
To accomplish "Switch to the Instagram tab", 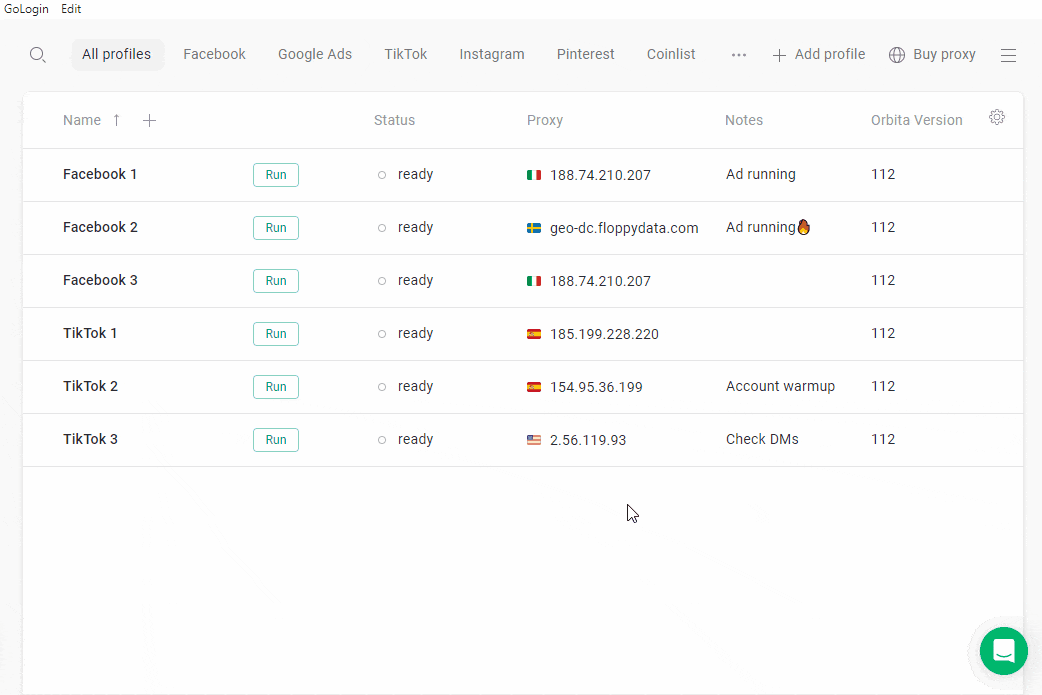I will click(x=492, y=54).
